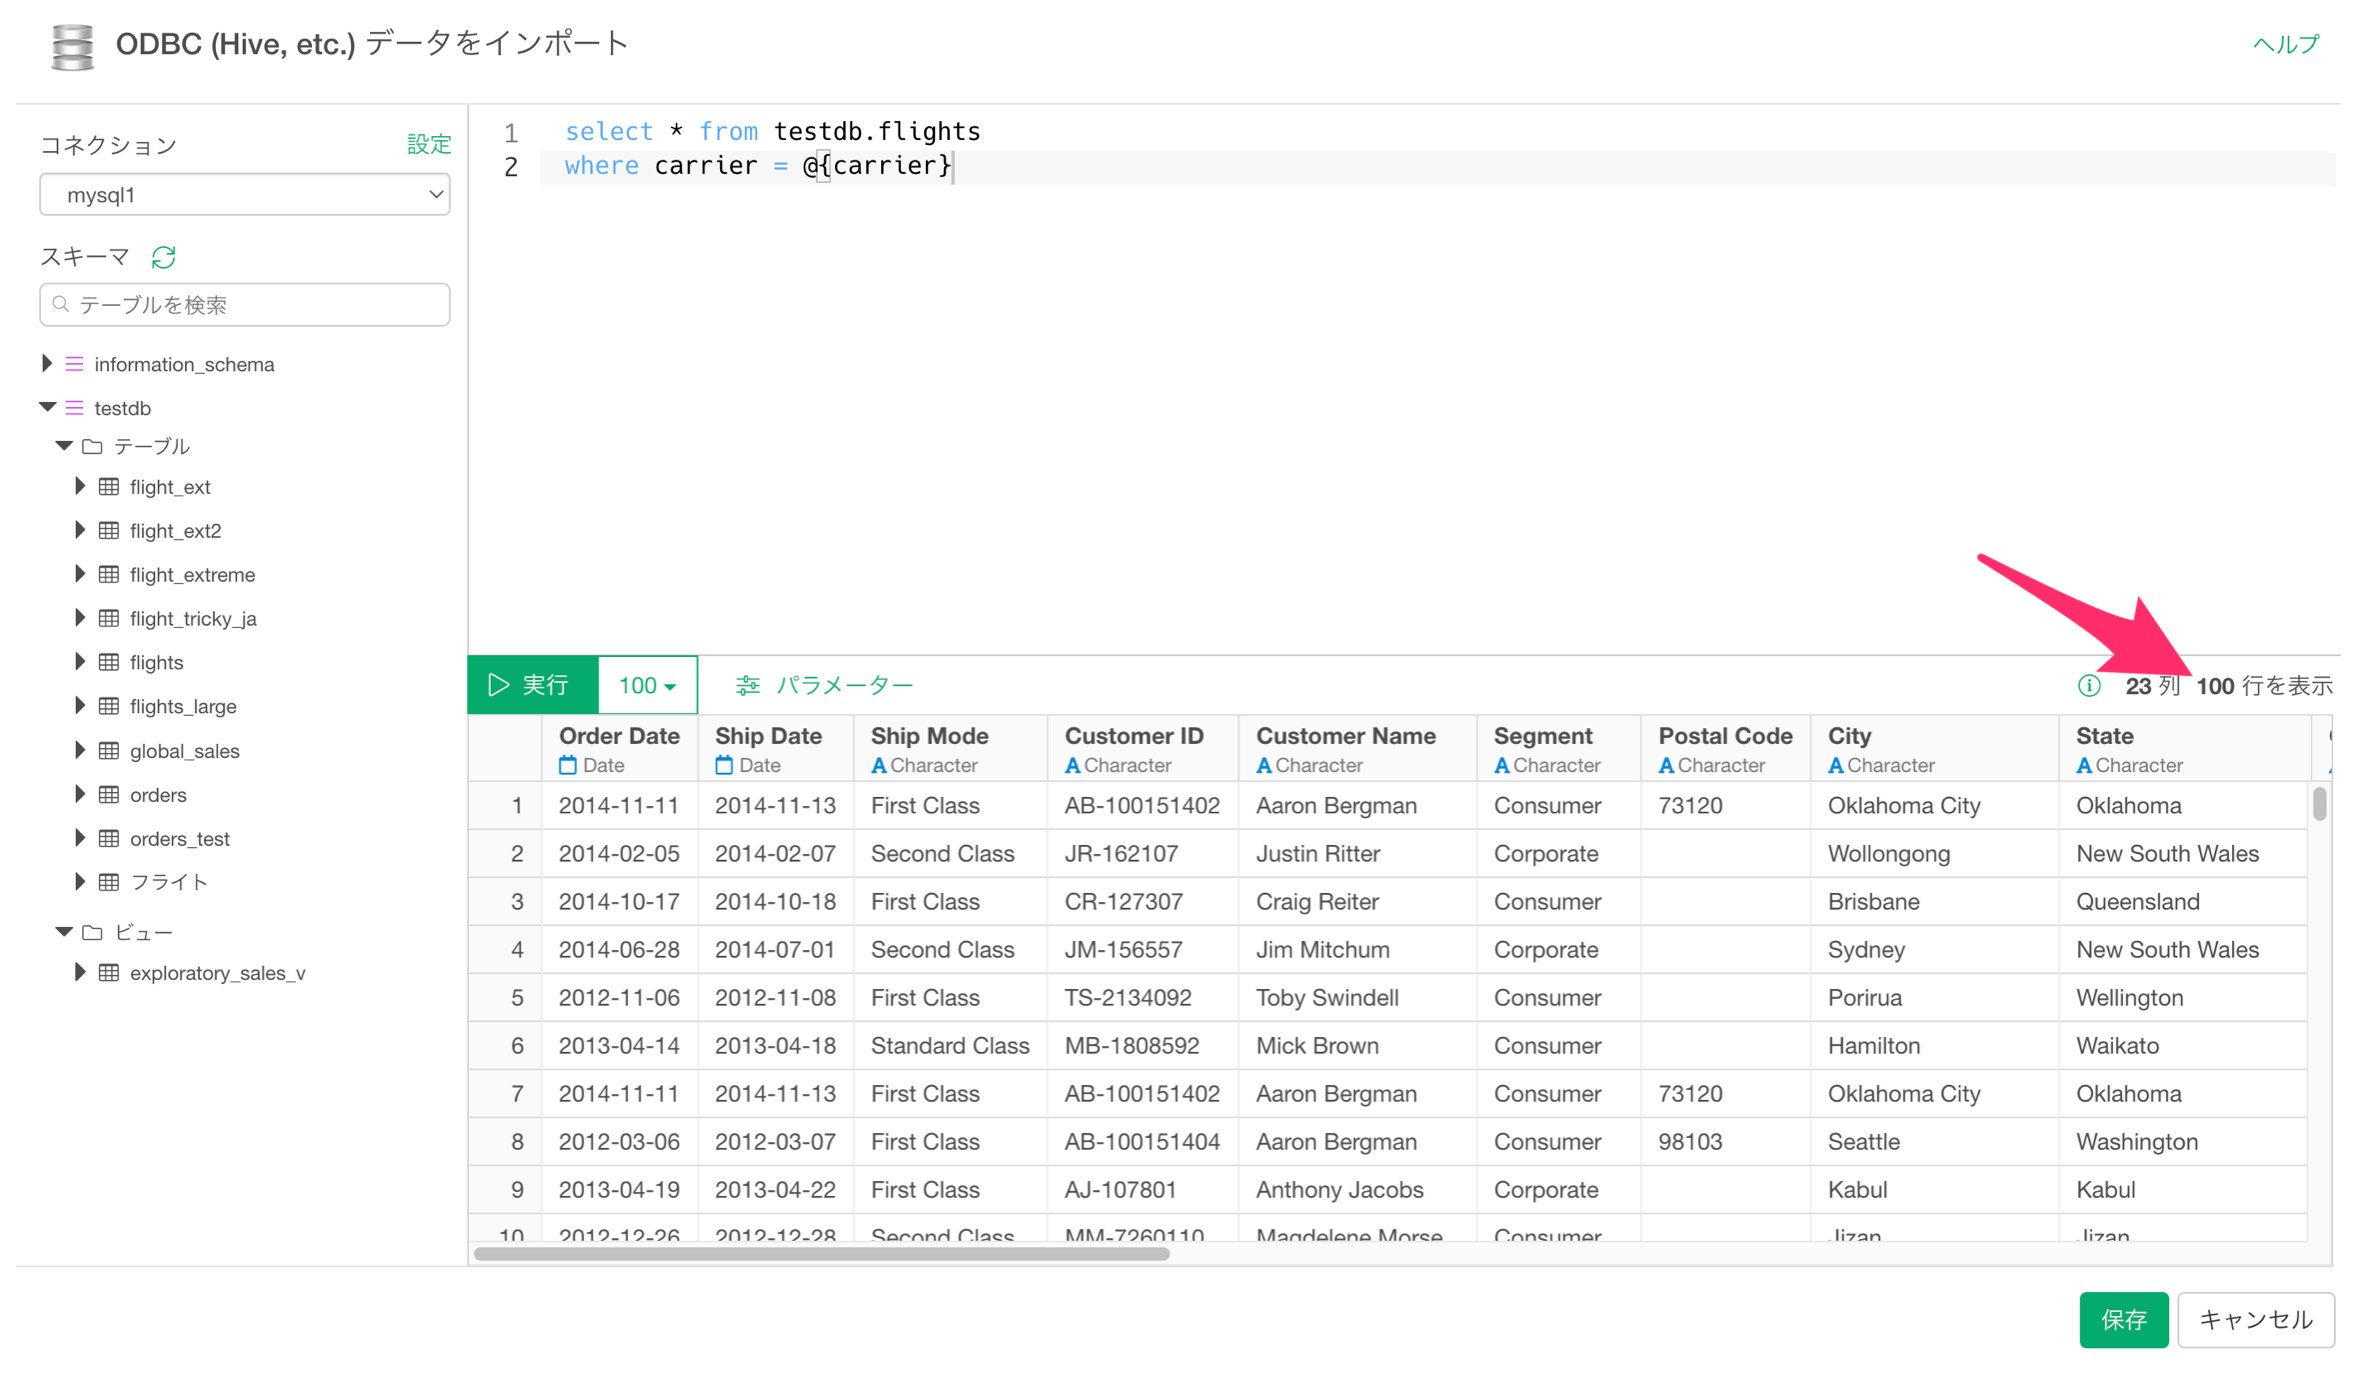Click the Order Date calendar type icon
The height and width of the screenshot is (1376, 2366).
[568, 766]
